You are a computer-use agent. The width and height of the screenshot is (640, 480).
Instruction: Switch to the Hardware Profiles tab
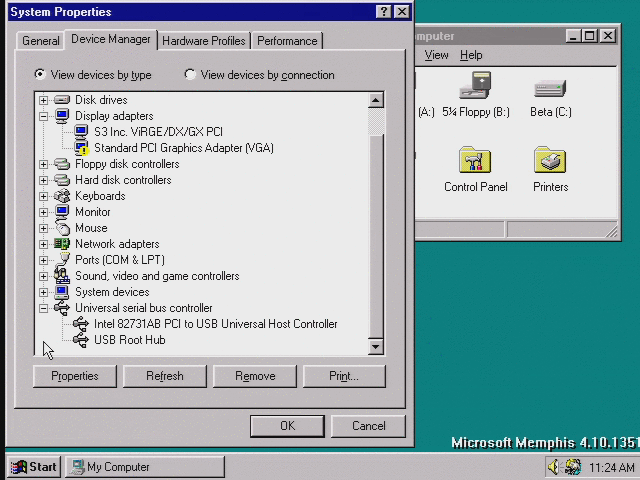pos(204,41)
